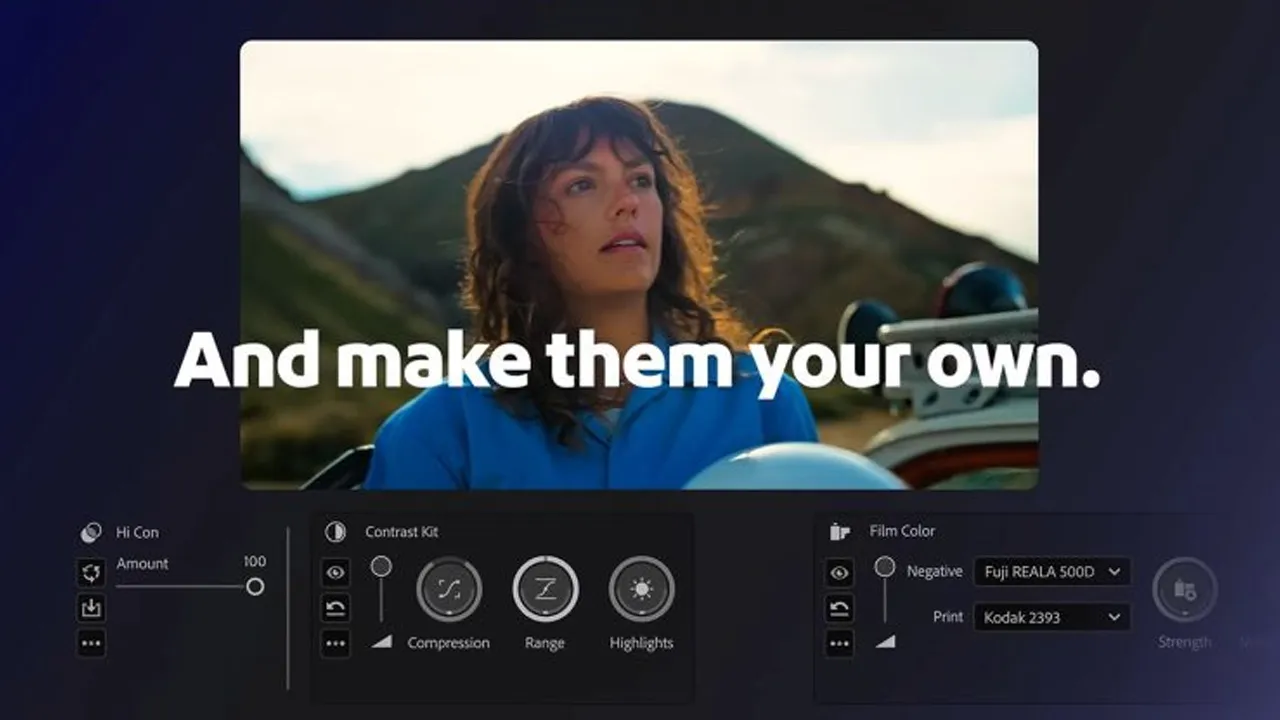This screenshot has width=1280, height=720.
Task: Reset the Film Color with undo icon
Action: click(840, 607)
